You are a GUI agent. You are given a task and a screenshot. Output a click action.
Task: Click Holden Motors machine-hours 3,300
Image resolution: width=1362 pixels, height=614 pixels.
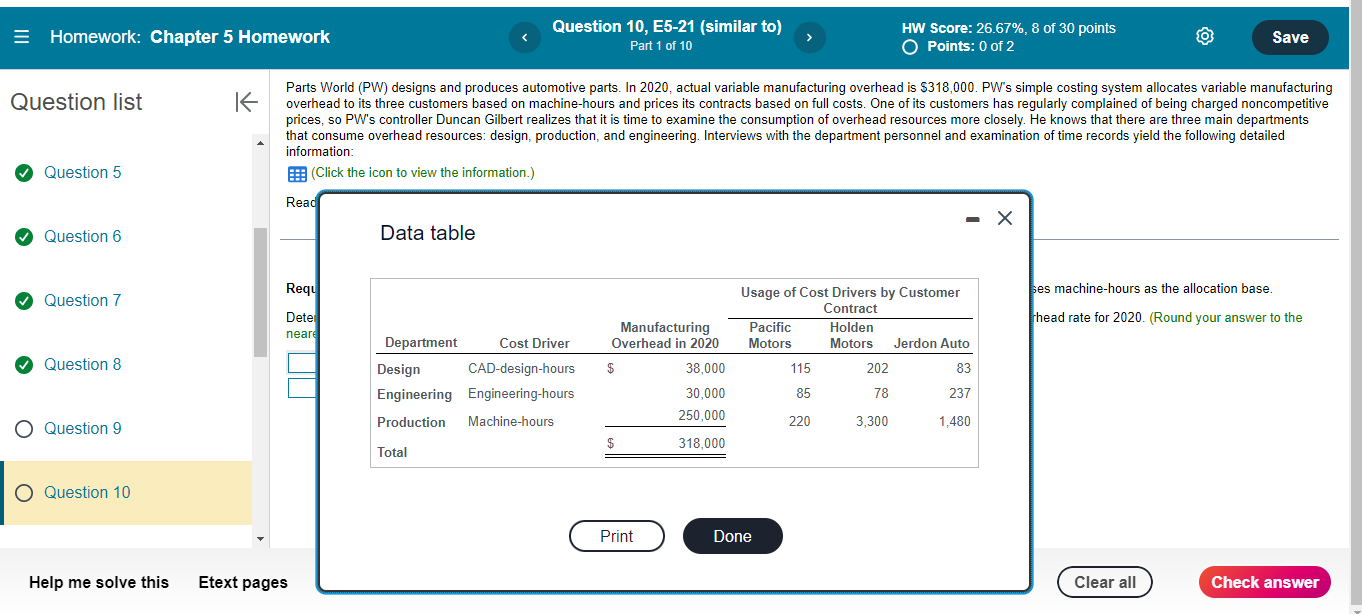[872, 421]
